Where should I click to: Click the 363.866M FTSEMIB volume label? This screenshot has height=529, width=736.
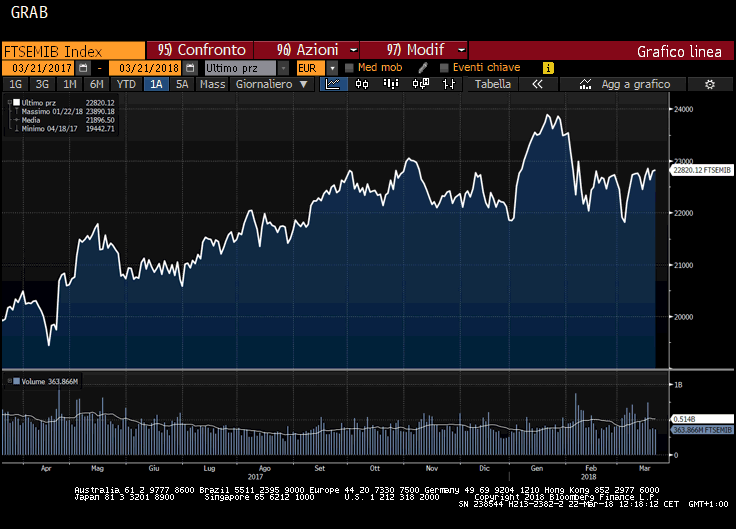point(702,429)
